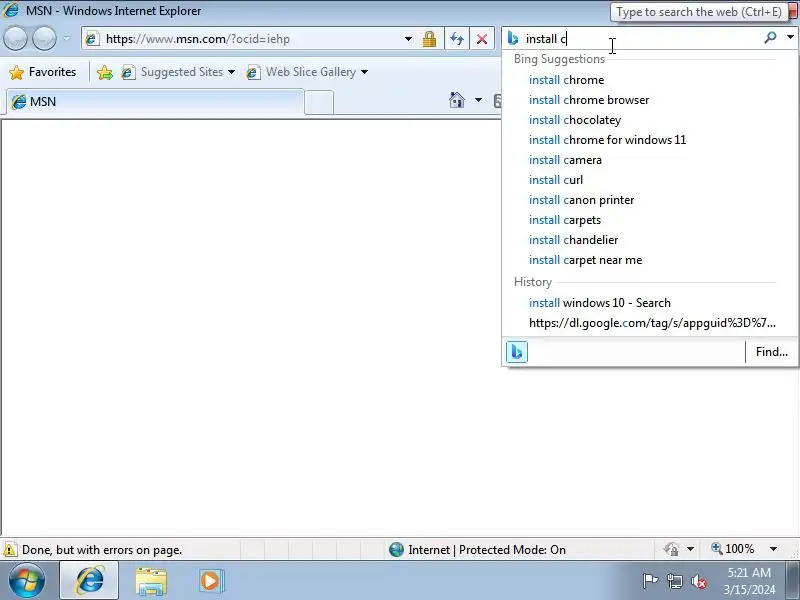This screenshot has width=800, height=600.
Task: Click the taskbar clock showing 5:21 AM
Action: tap(749, 581)
